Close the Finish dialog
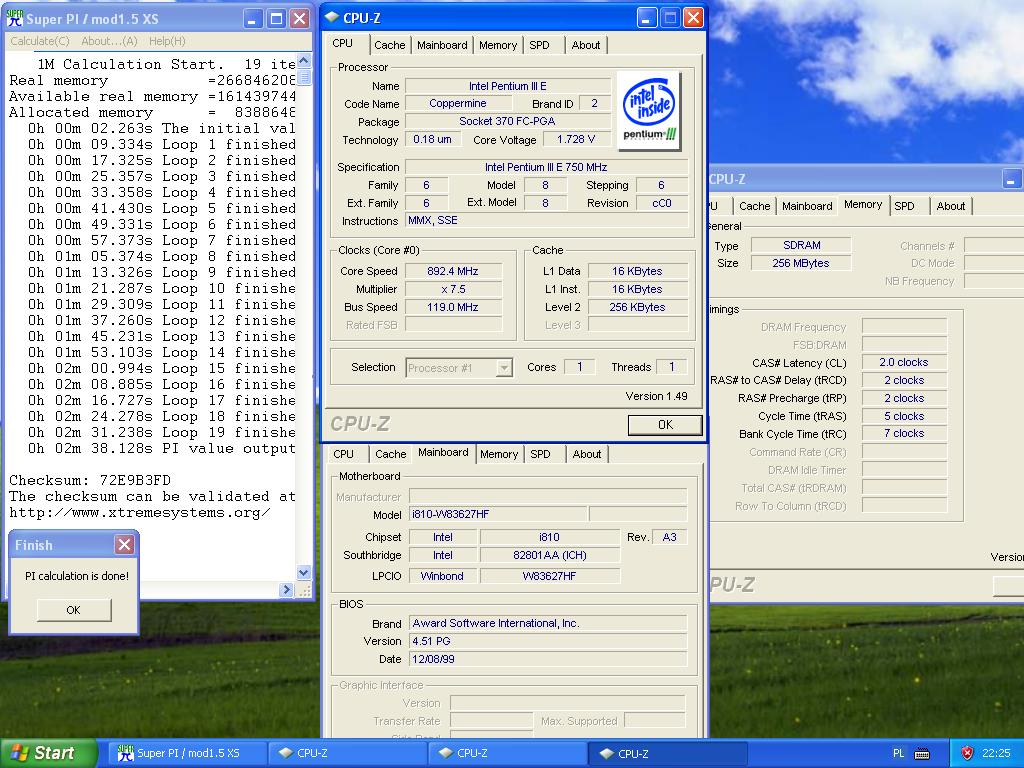This screenshot has width=1024, height=768. click(124, 545)
